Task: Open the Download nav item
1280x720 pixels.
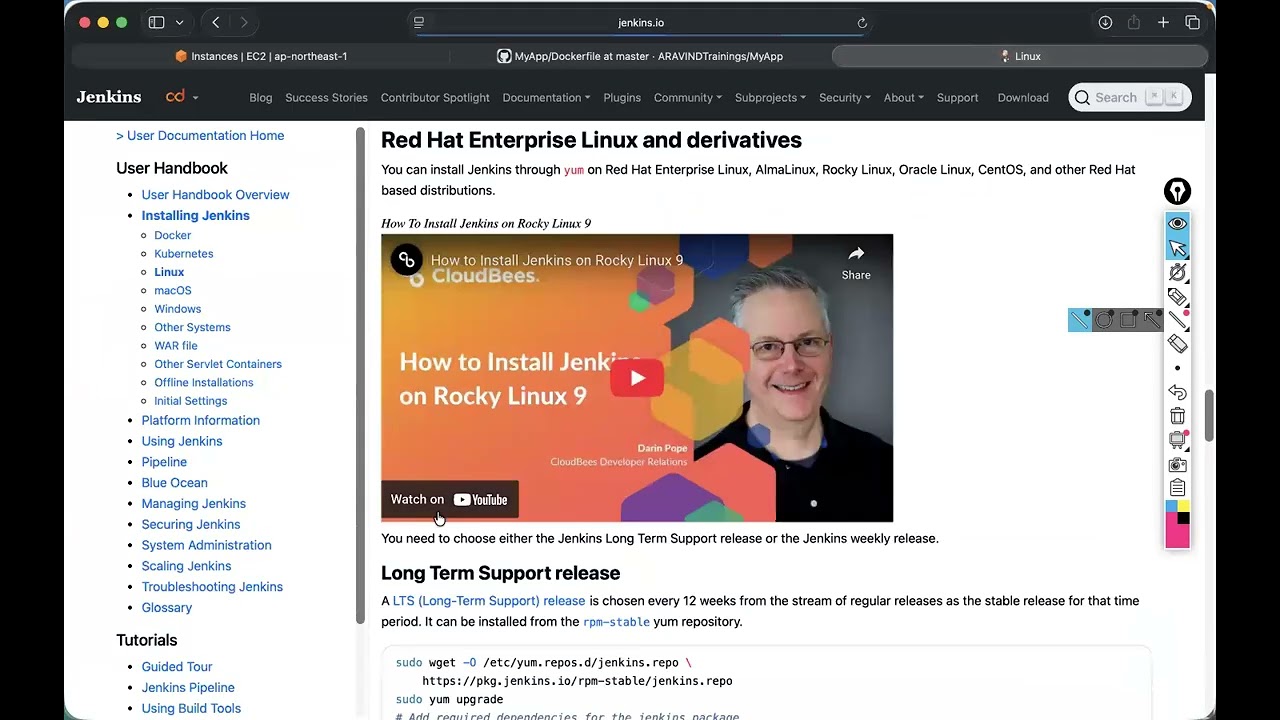Action: click(1023, 98)
